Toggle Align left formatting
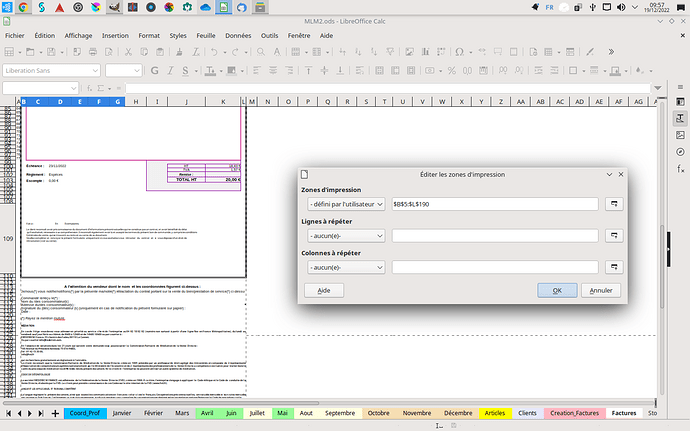 (257, 70)
